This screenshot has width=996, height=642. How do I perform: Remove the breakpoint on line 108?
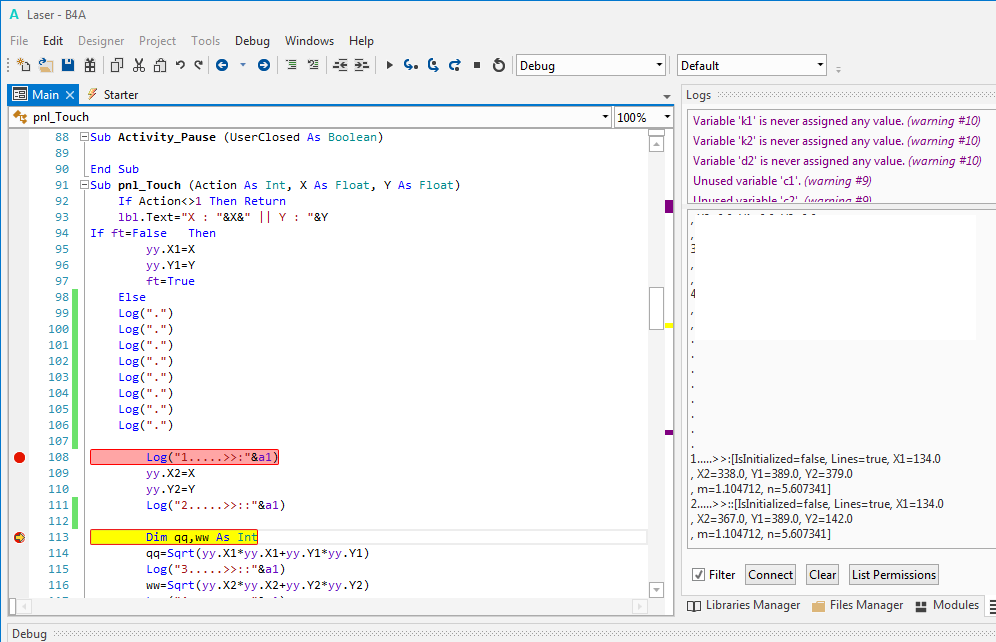(x=19, y=457)
